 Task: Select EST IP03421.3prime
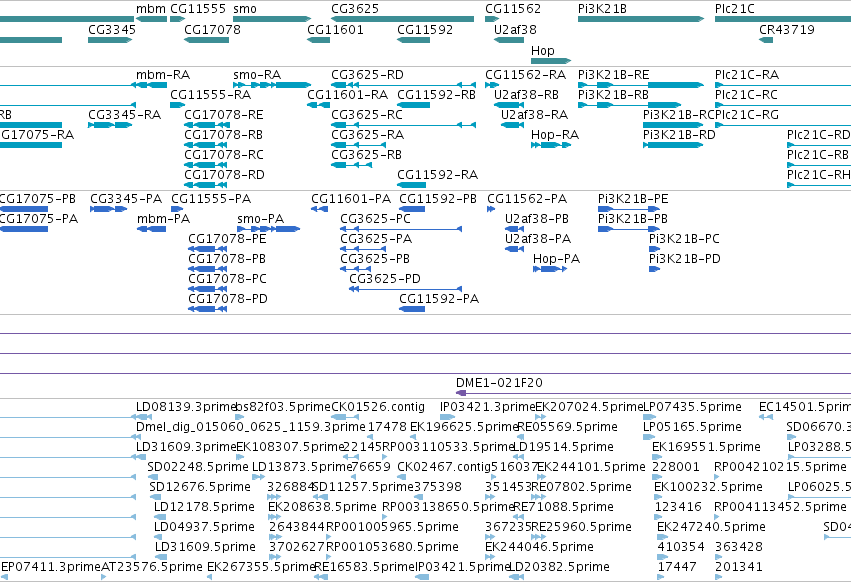(x=448, y=417)
